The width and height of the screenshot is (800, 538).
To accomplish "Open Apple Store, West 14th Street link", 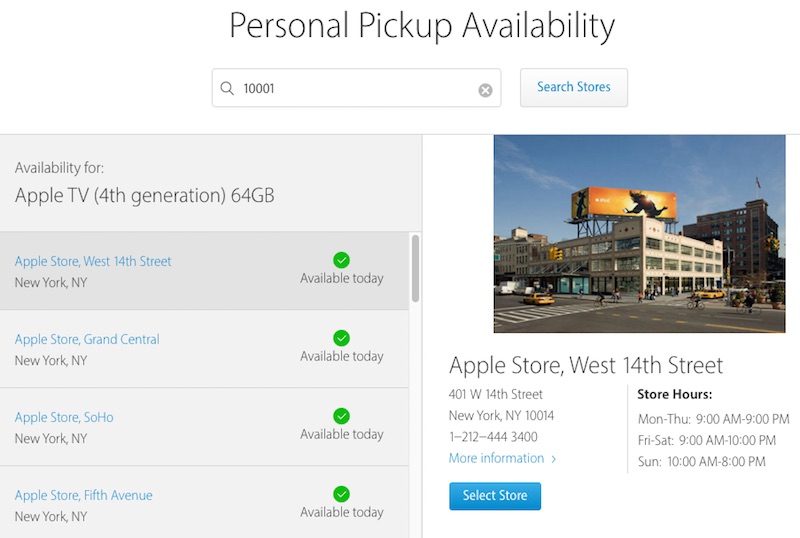I will click(93, 261).
